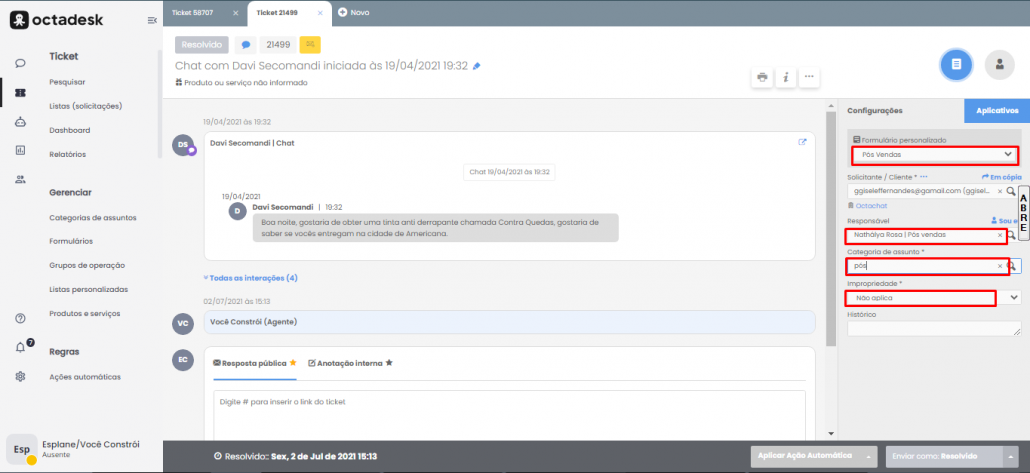Expand the Formulário personalizado dropdown

(1007, 155)
